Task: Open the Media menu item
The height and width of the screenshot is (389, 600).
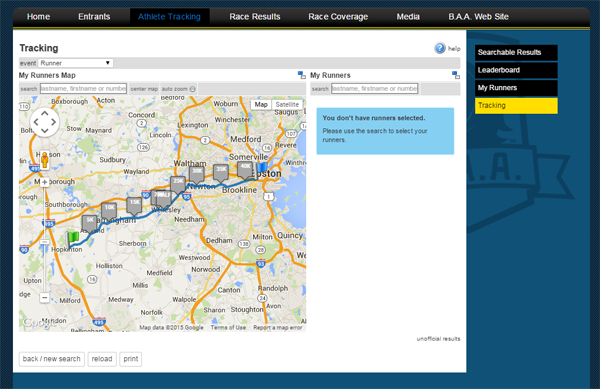Action: (x=408, y=17)
